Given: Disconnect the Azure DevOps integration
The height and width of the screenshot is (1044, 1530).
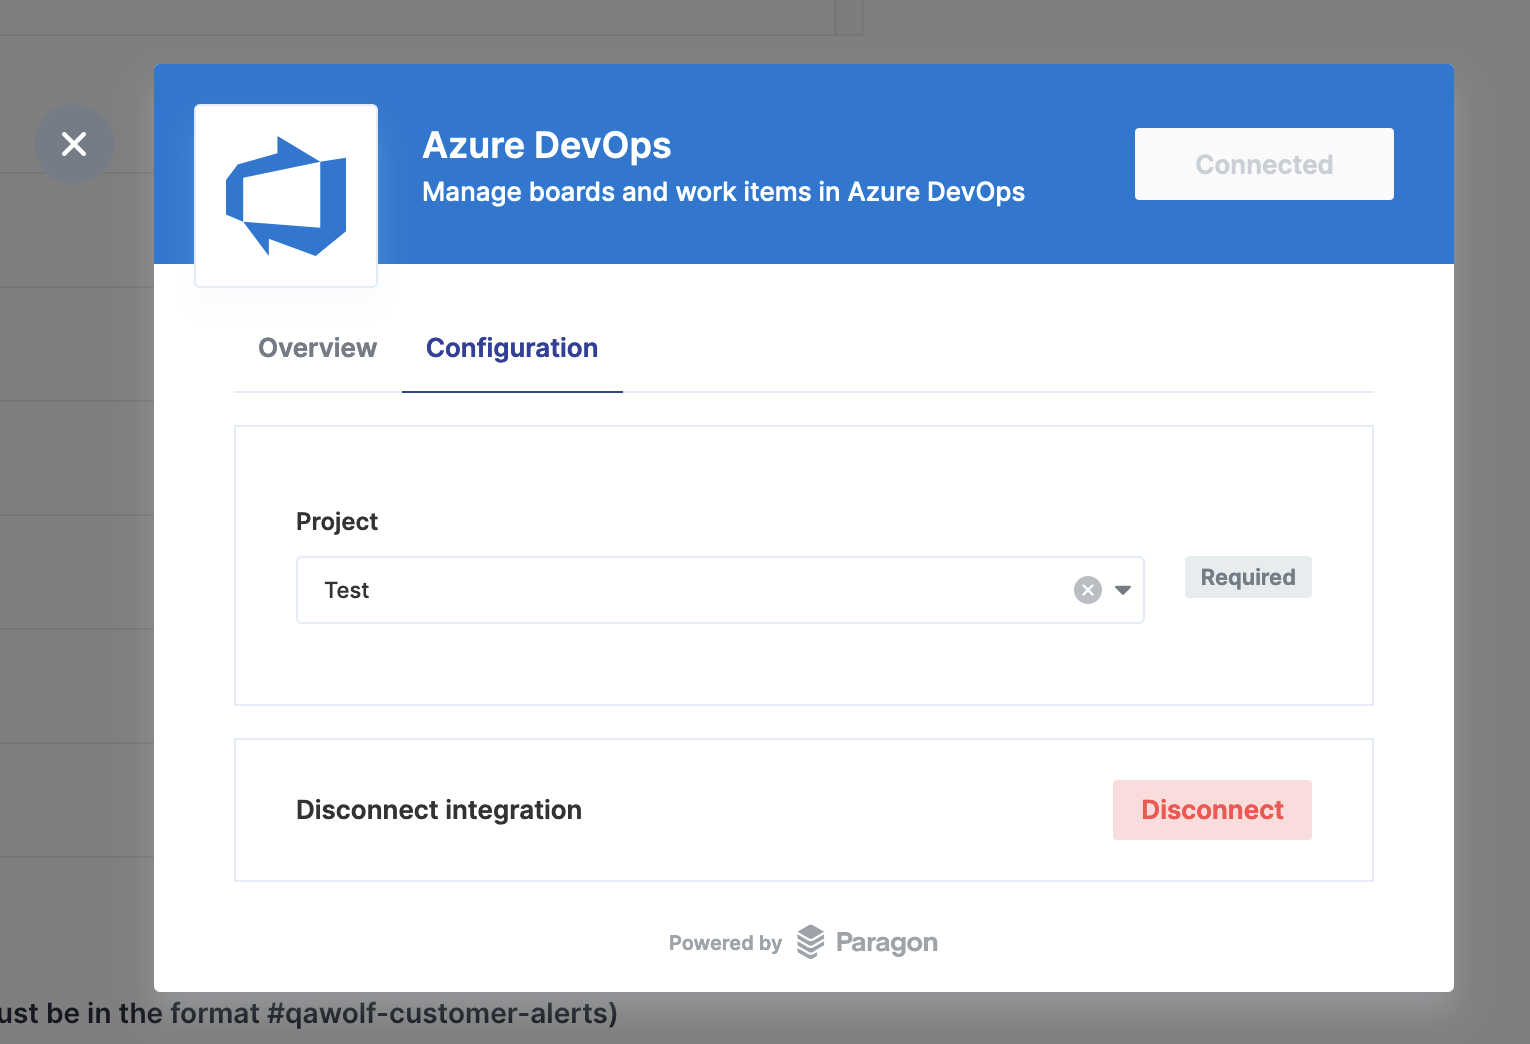Looking at the screenshot, I should coord(1212,810).
